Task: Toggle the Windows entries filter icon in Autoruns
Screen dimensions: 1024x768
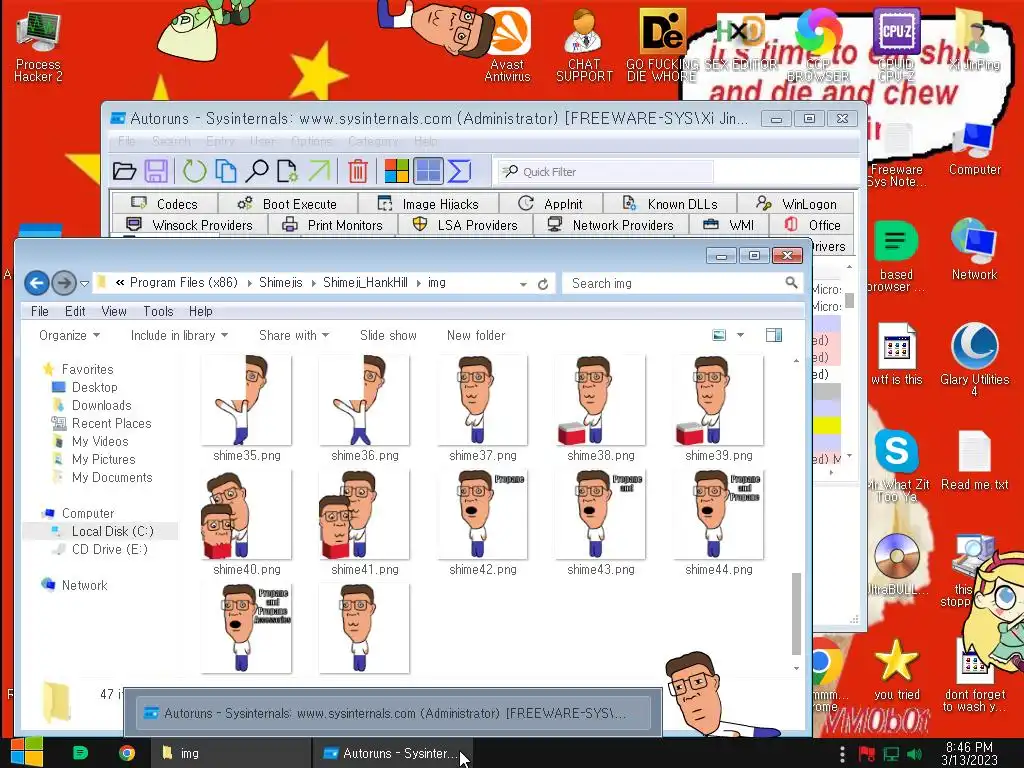Action: tap(396, 171)
